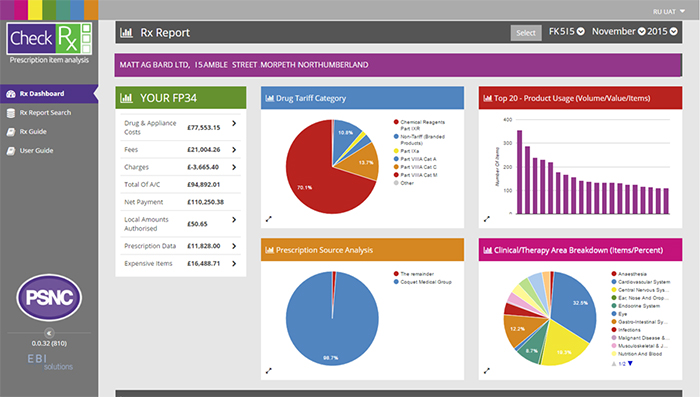Expand the Expensive Items row chevron
The image size is (700, 397).
click(x=234, y=263)
